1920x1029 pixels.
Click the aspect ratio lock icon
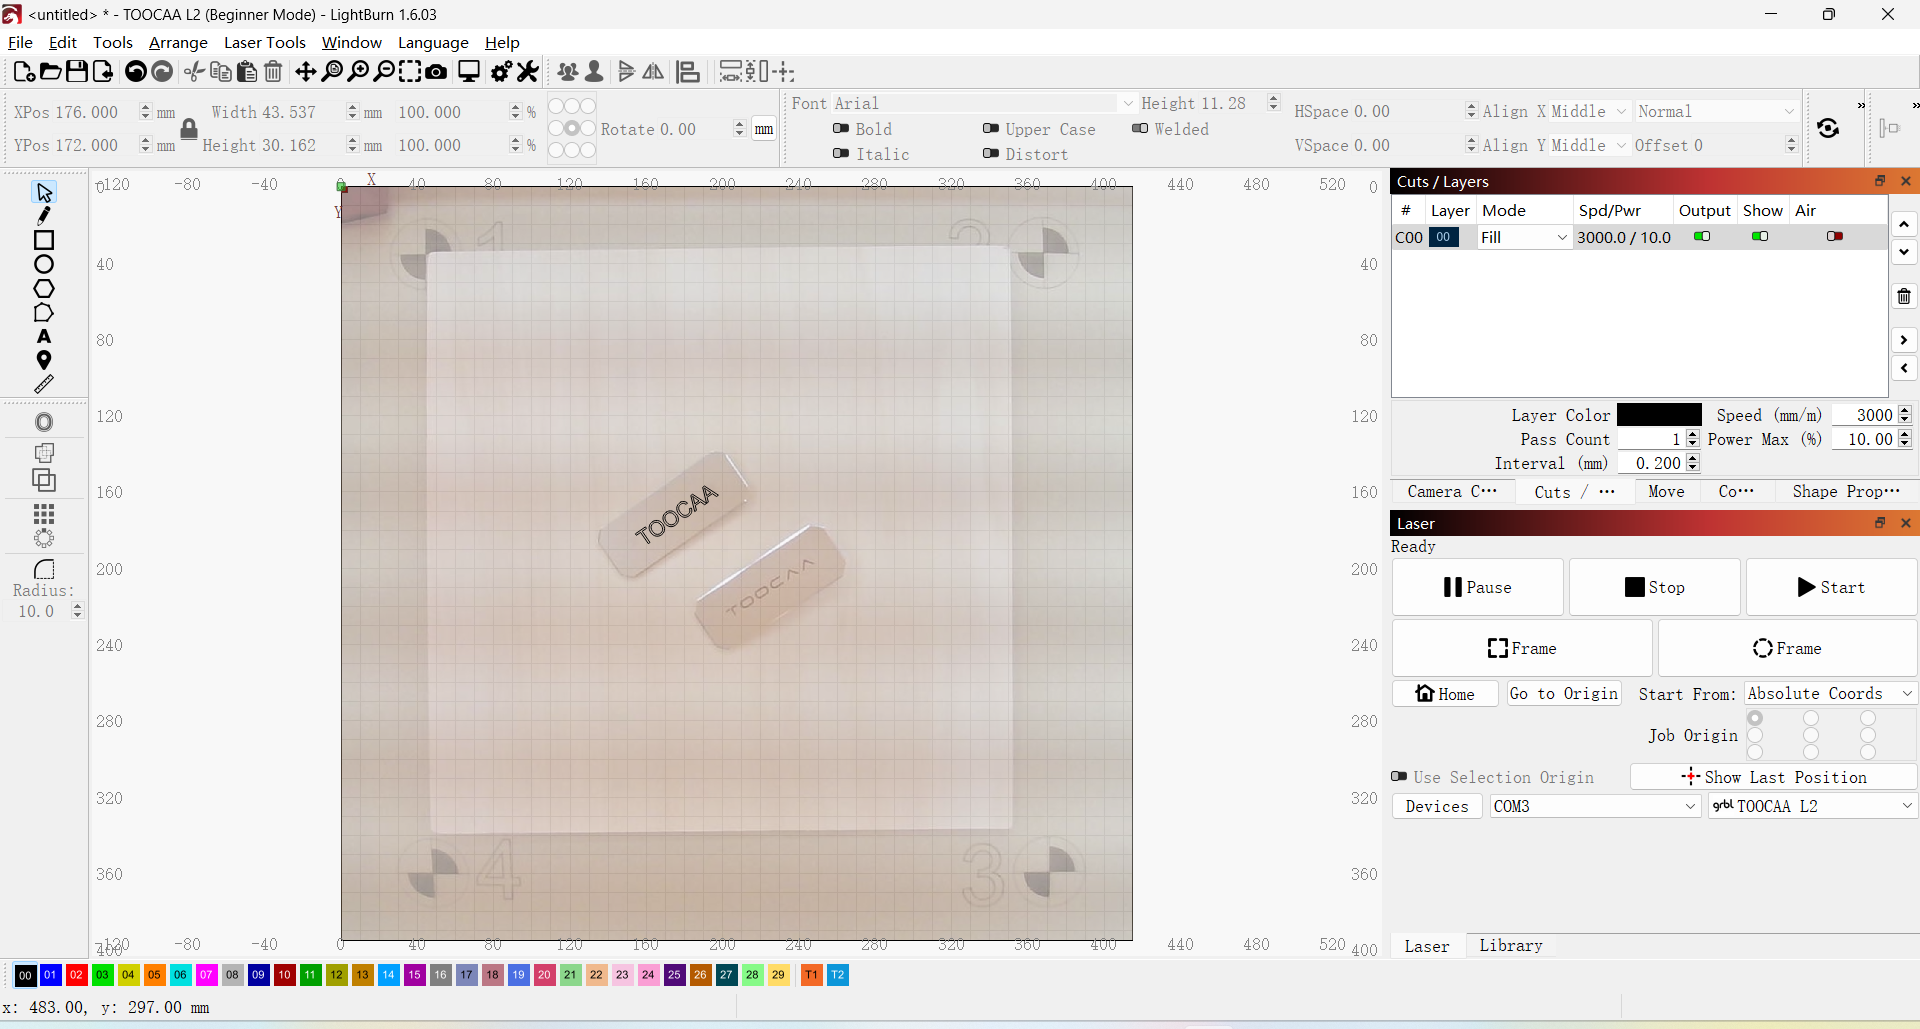coord(189,128)
